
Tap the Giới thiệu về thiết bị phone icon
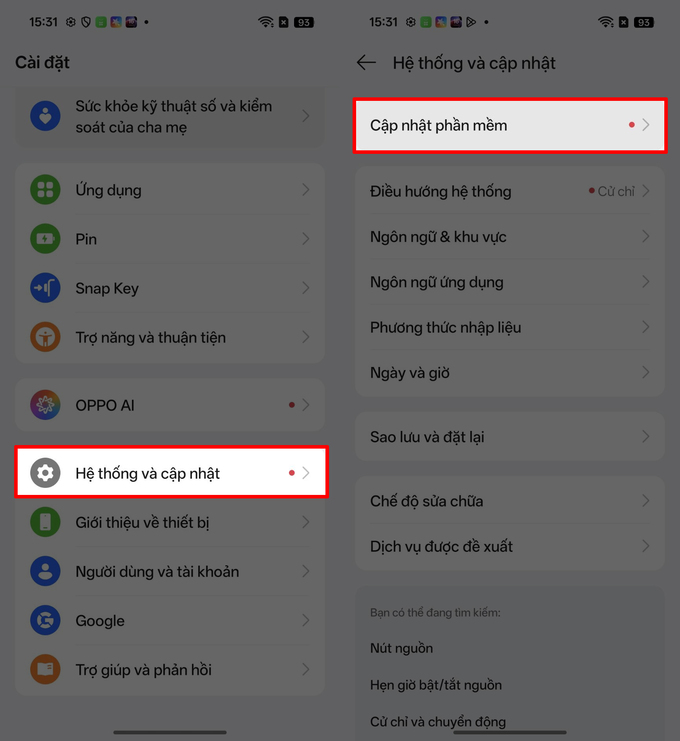tap(45, 522)
